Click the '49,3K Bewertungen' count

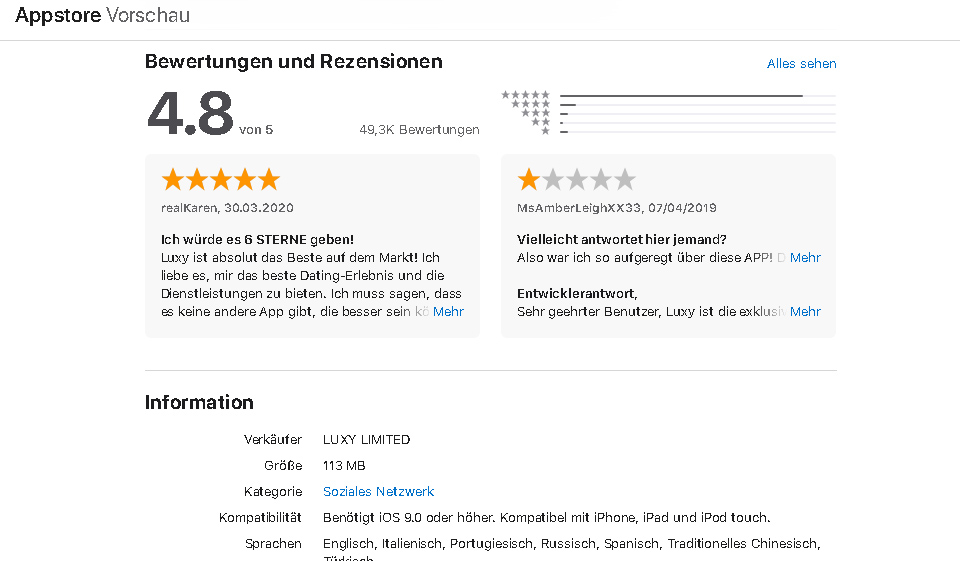coord(419,130)
